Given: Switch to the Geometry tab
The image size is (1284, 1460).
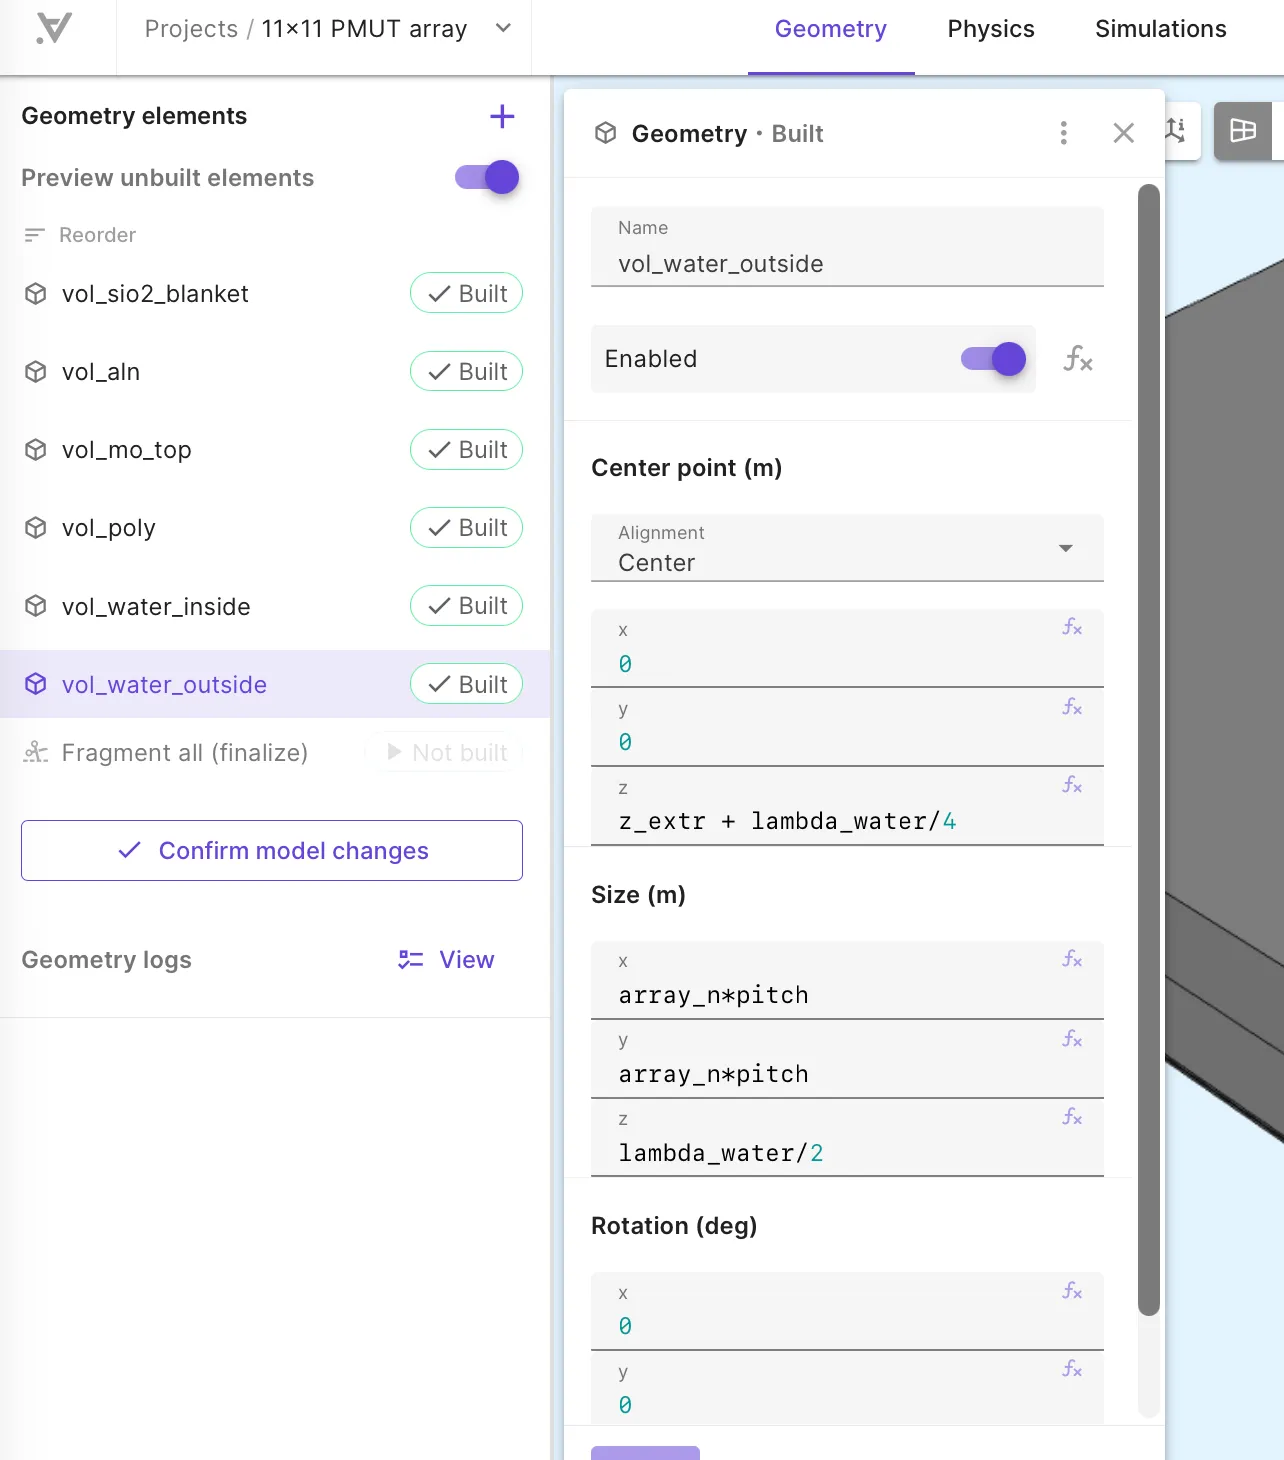Looking at the screenshot, I should [831, 29].
